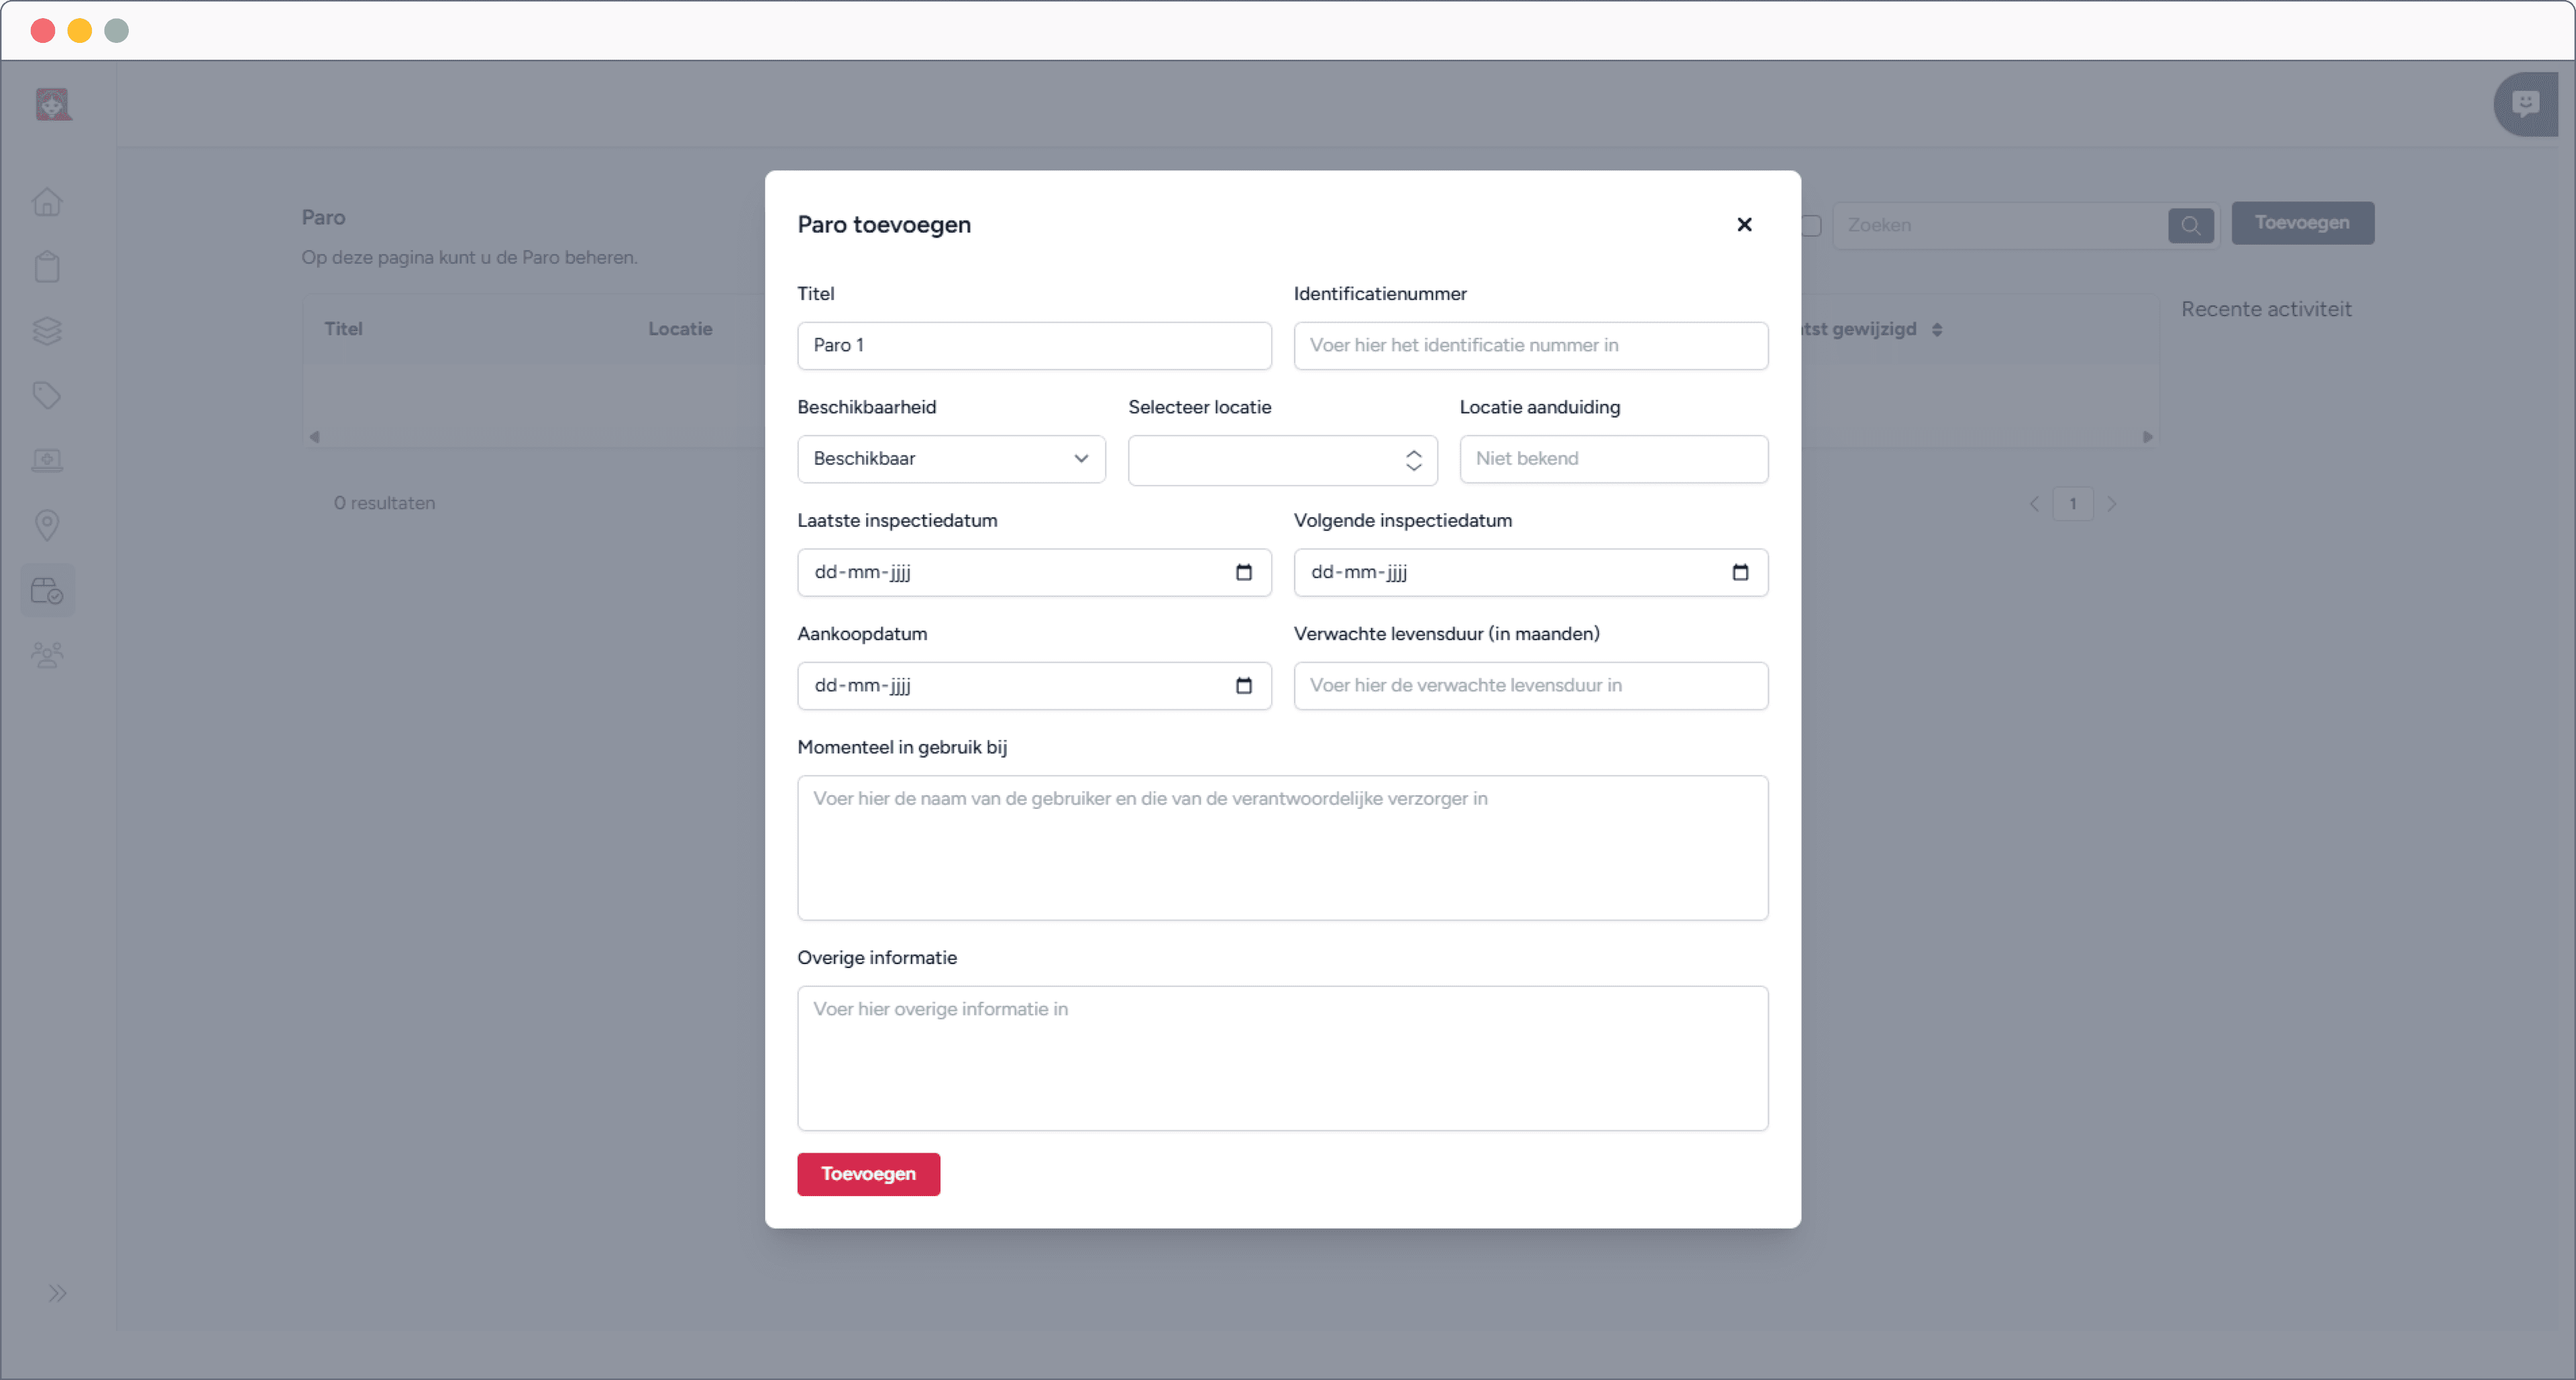Click the location pin sidebar icon

(x=47, y=525)
